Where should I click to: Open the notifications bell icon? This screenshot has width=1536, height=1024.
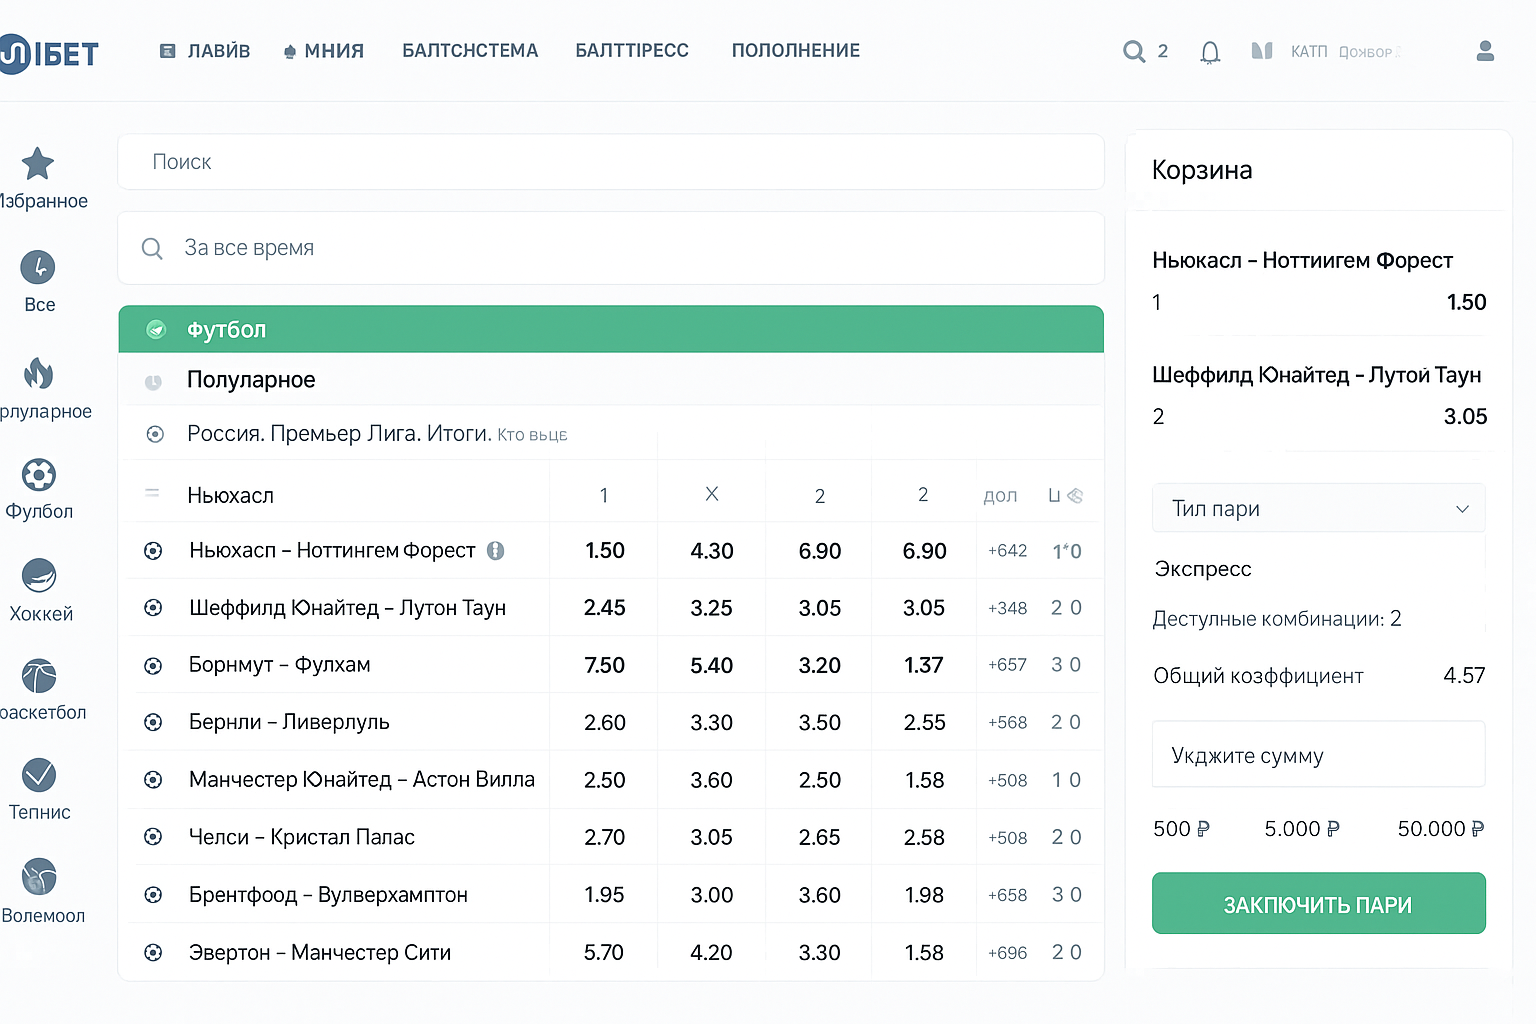click(1210, 52)
